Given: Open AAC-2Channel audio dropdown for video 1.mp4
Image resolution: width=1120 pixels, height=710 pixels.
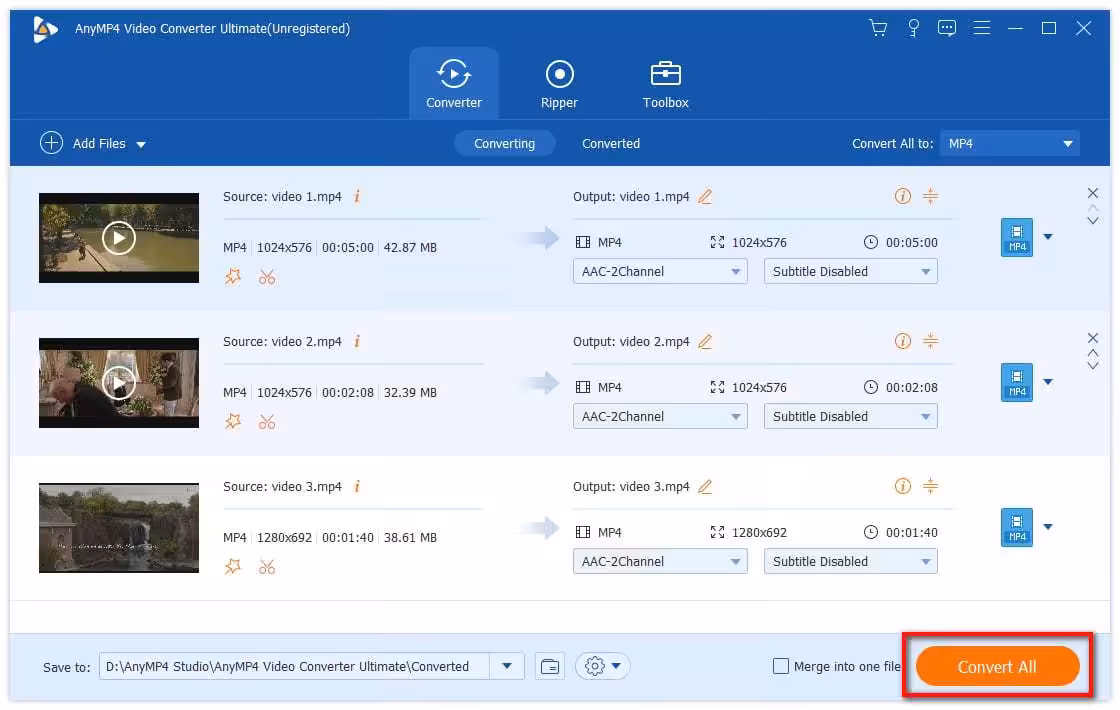Looking at the screenshot, I should [659, 271].
